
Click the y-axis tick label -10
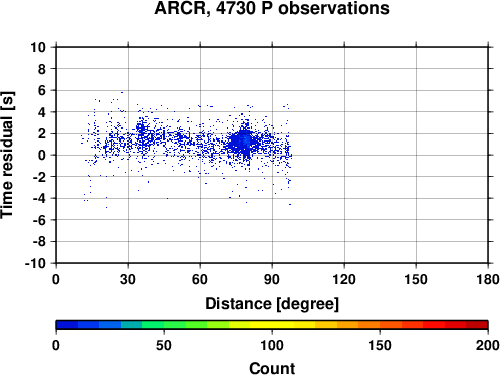pos(36,263)
